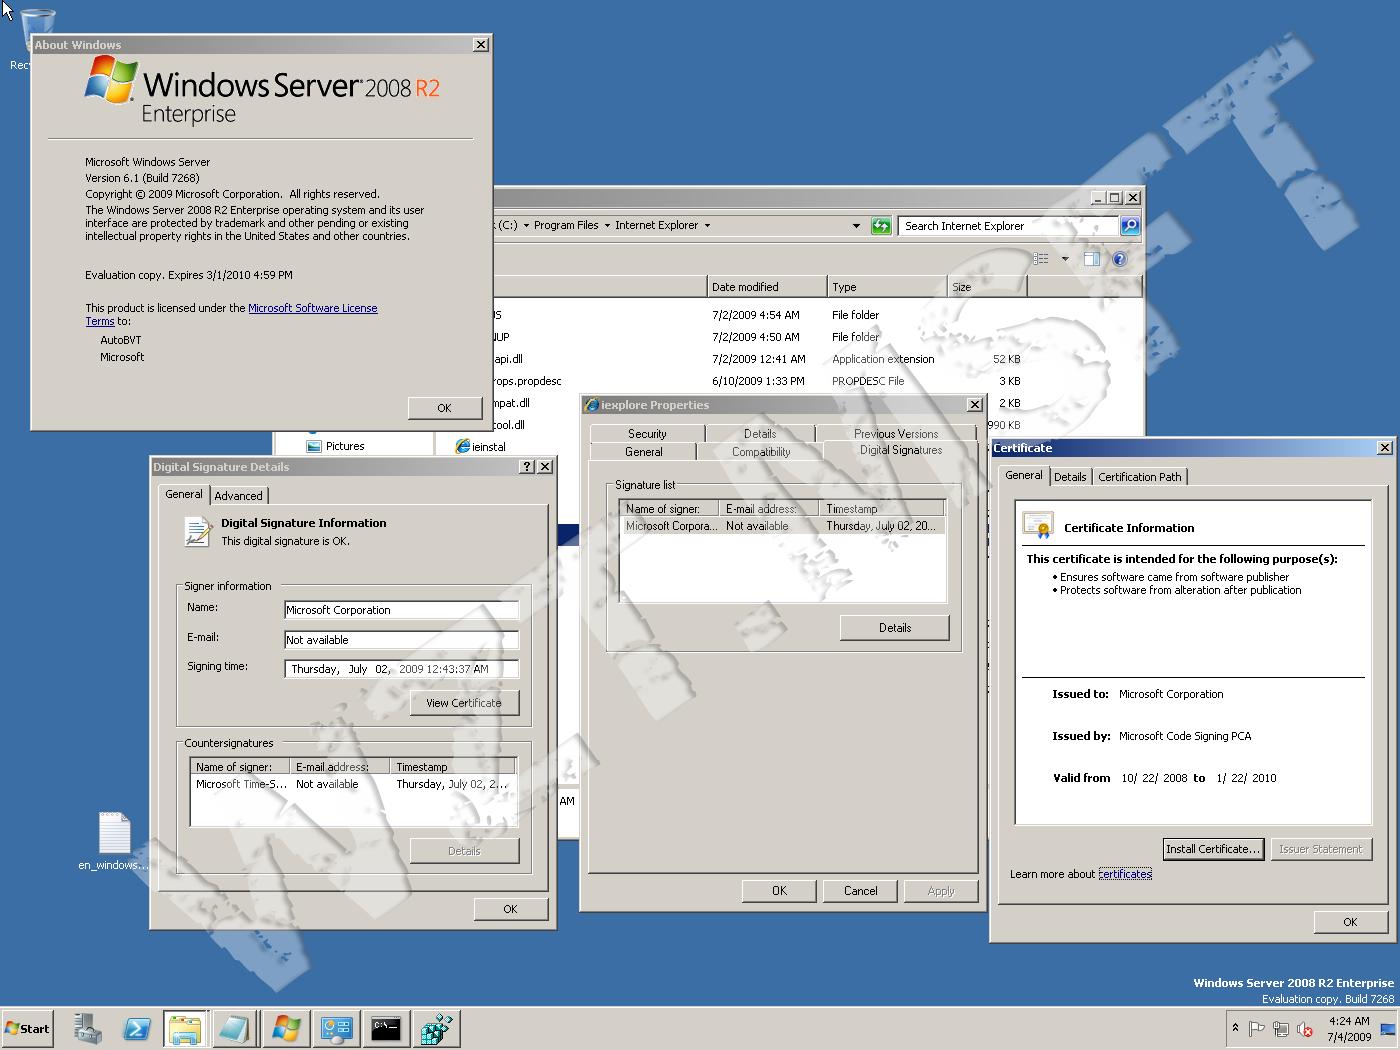Screen dimensions: 1400x1050
Task: Open the Certification Path tab
Action: 1140,477
